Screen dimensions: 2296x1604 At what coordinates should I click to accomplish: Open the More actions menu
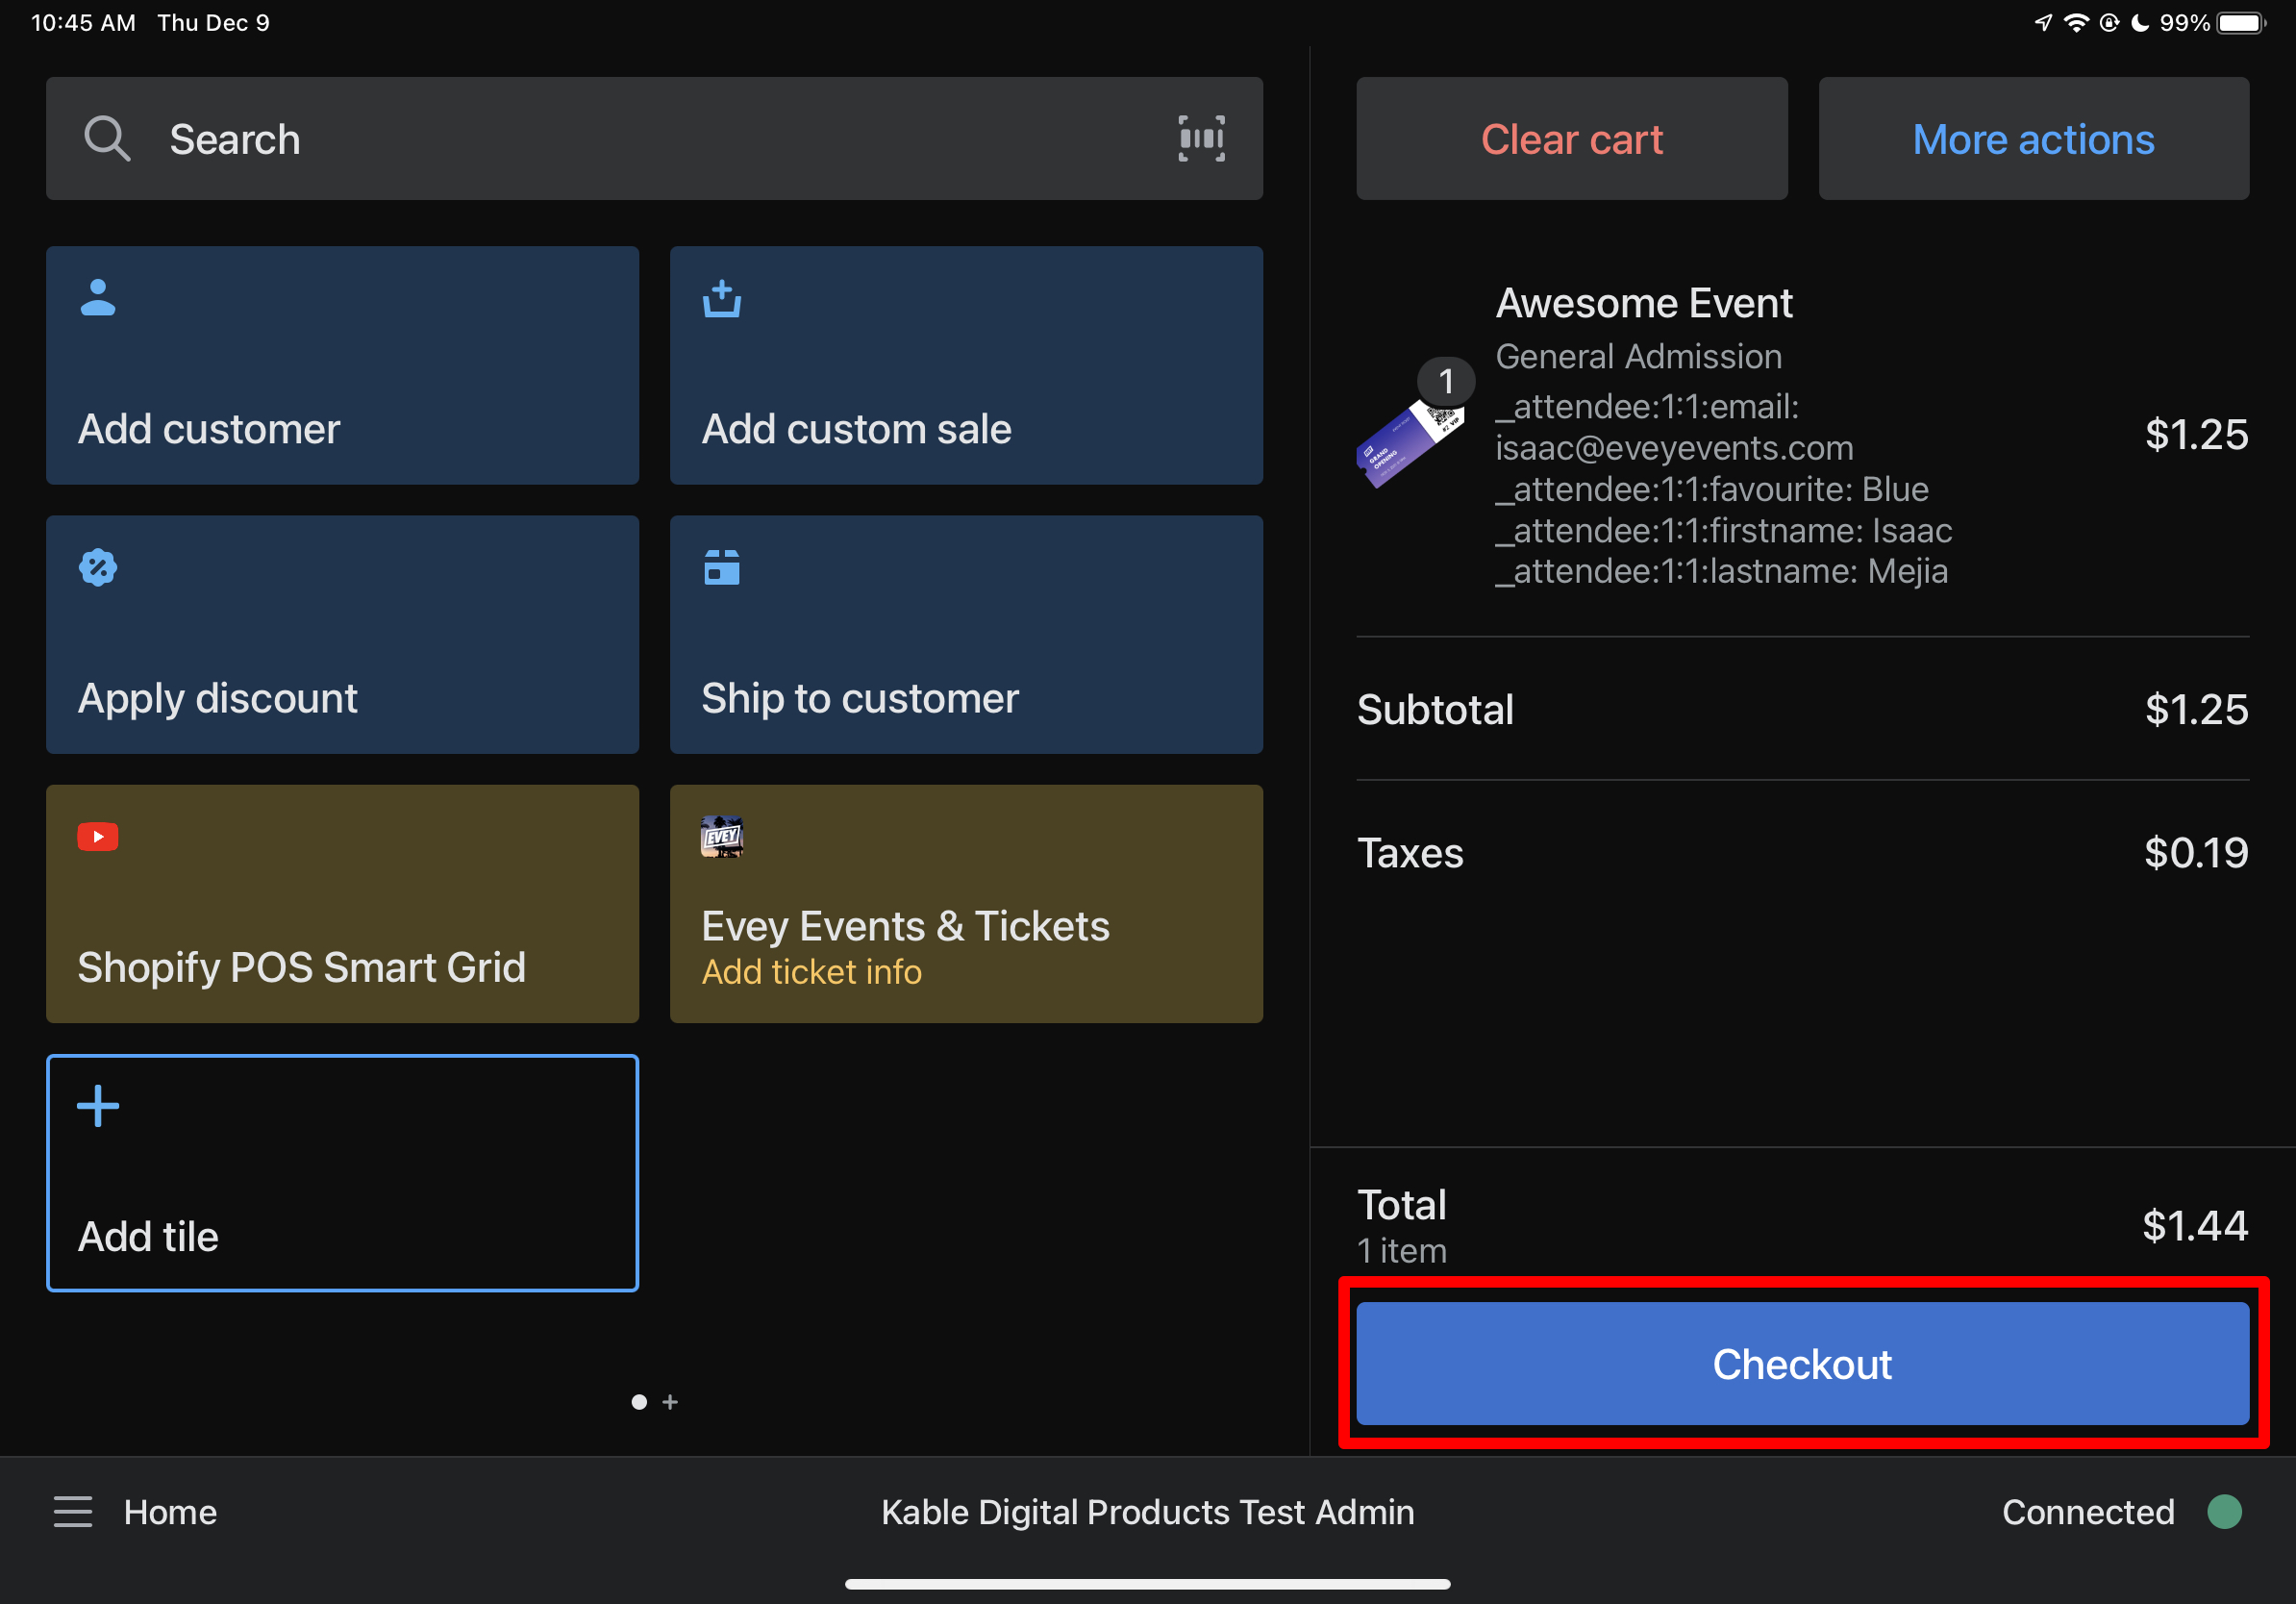pyautogui.click(x=2033, y=139)
